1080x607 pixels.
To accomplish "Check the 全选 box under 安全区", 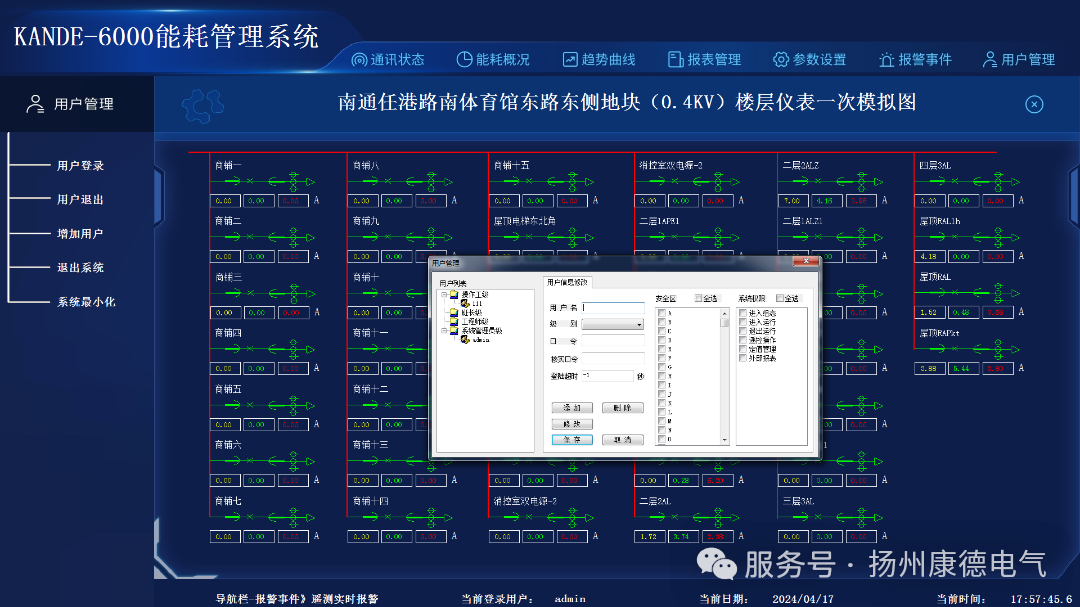I will (x=696, y=298).
